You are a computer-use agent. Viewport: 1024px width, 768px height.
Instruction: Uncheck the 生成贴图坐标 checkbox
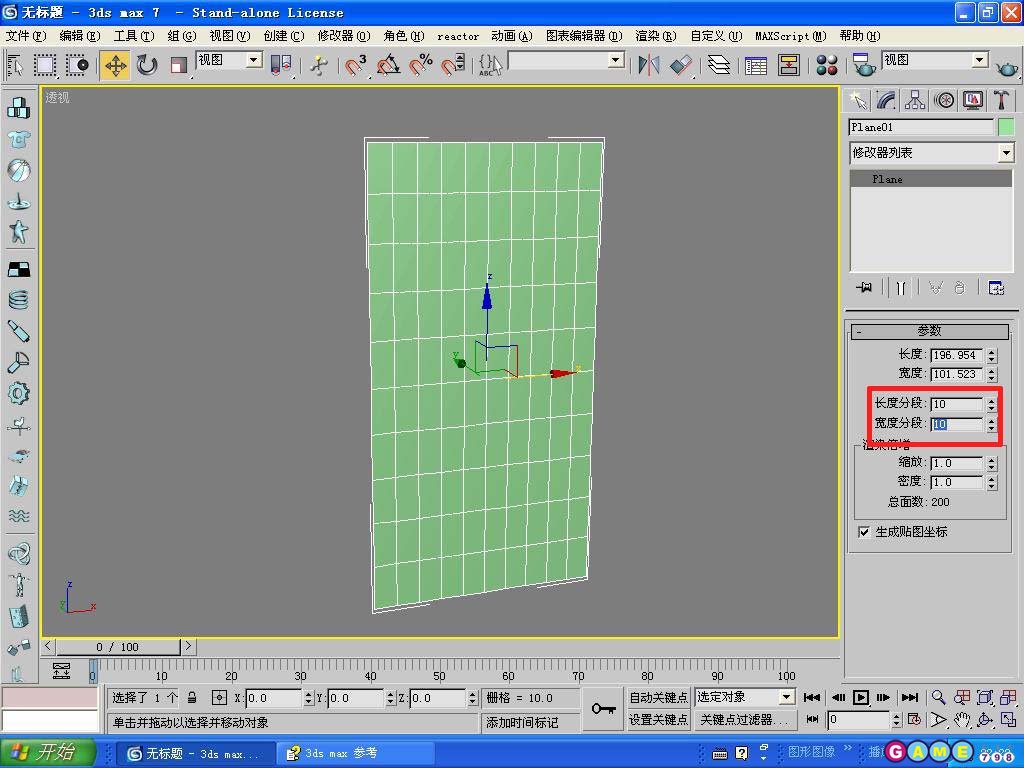tap(864, 532)
